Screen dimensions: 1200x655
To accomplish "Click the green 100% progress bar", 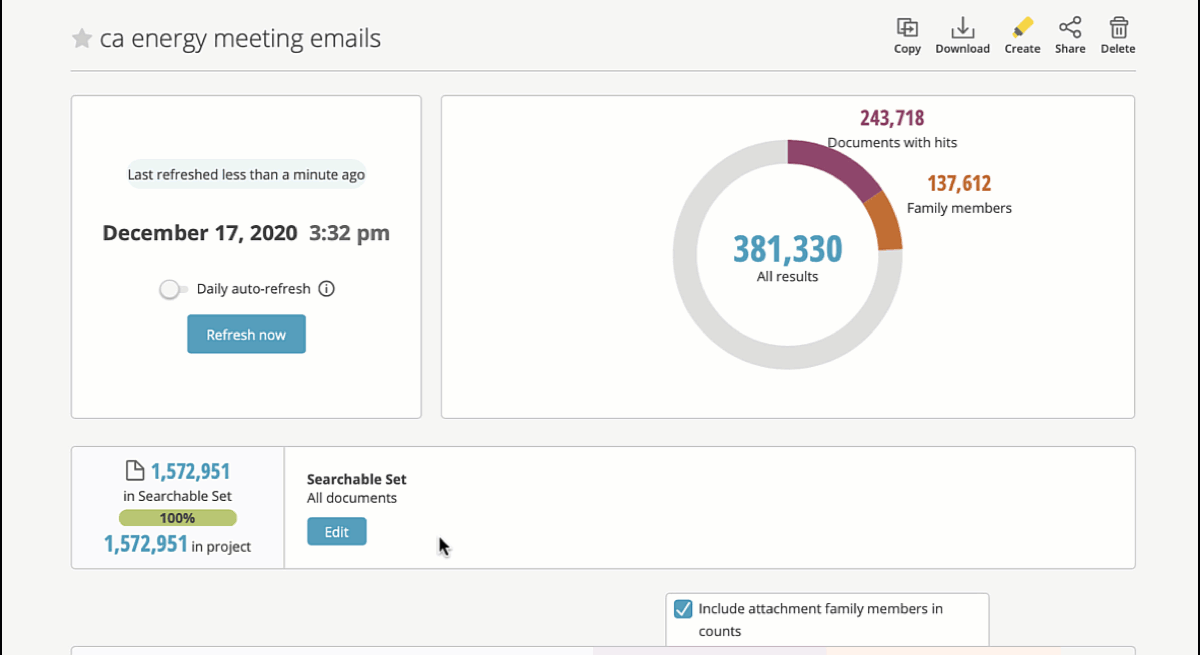I will (x=177, y=517).
